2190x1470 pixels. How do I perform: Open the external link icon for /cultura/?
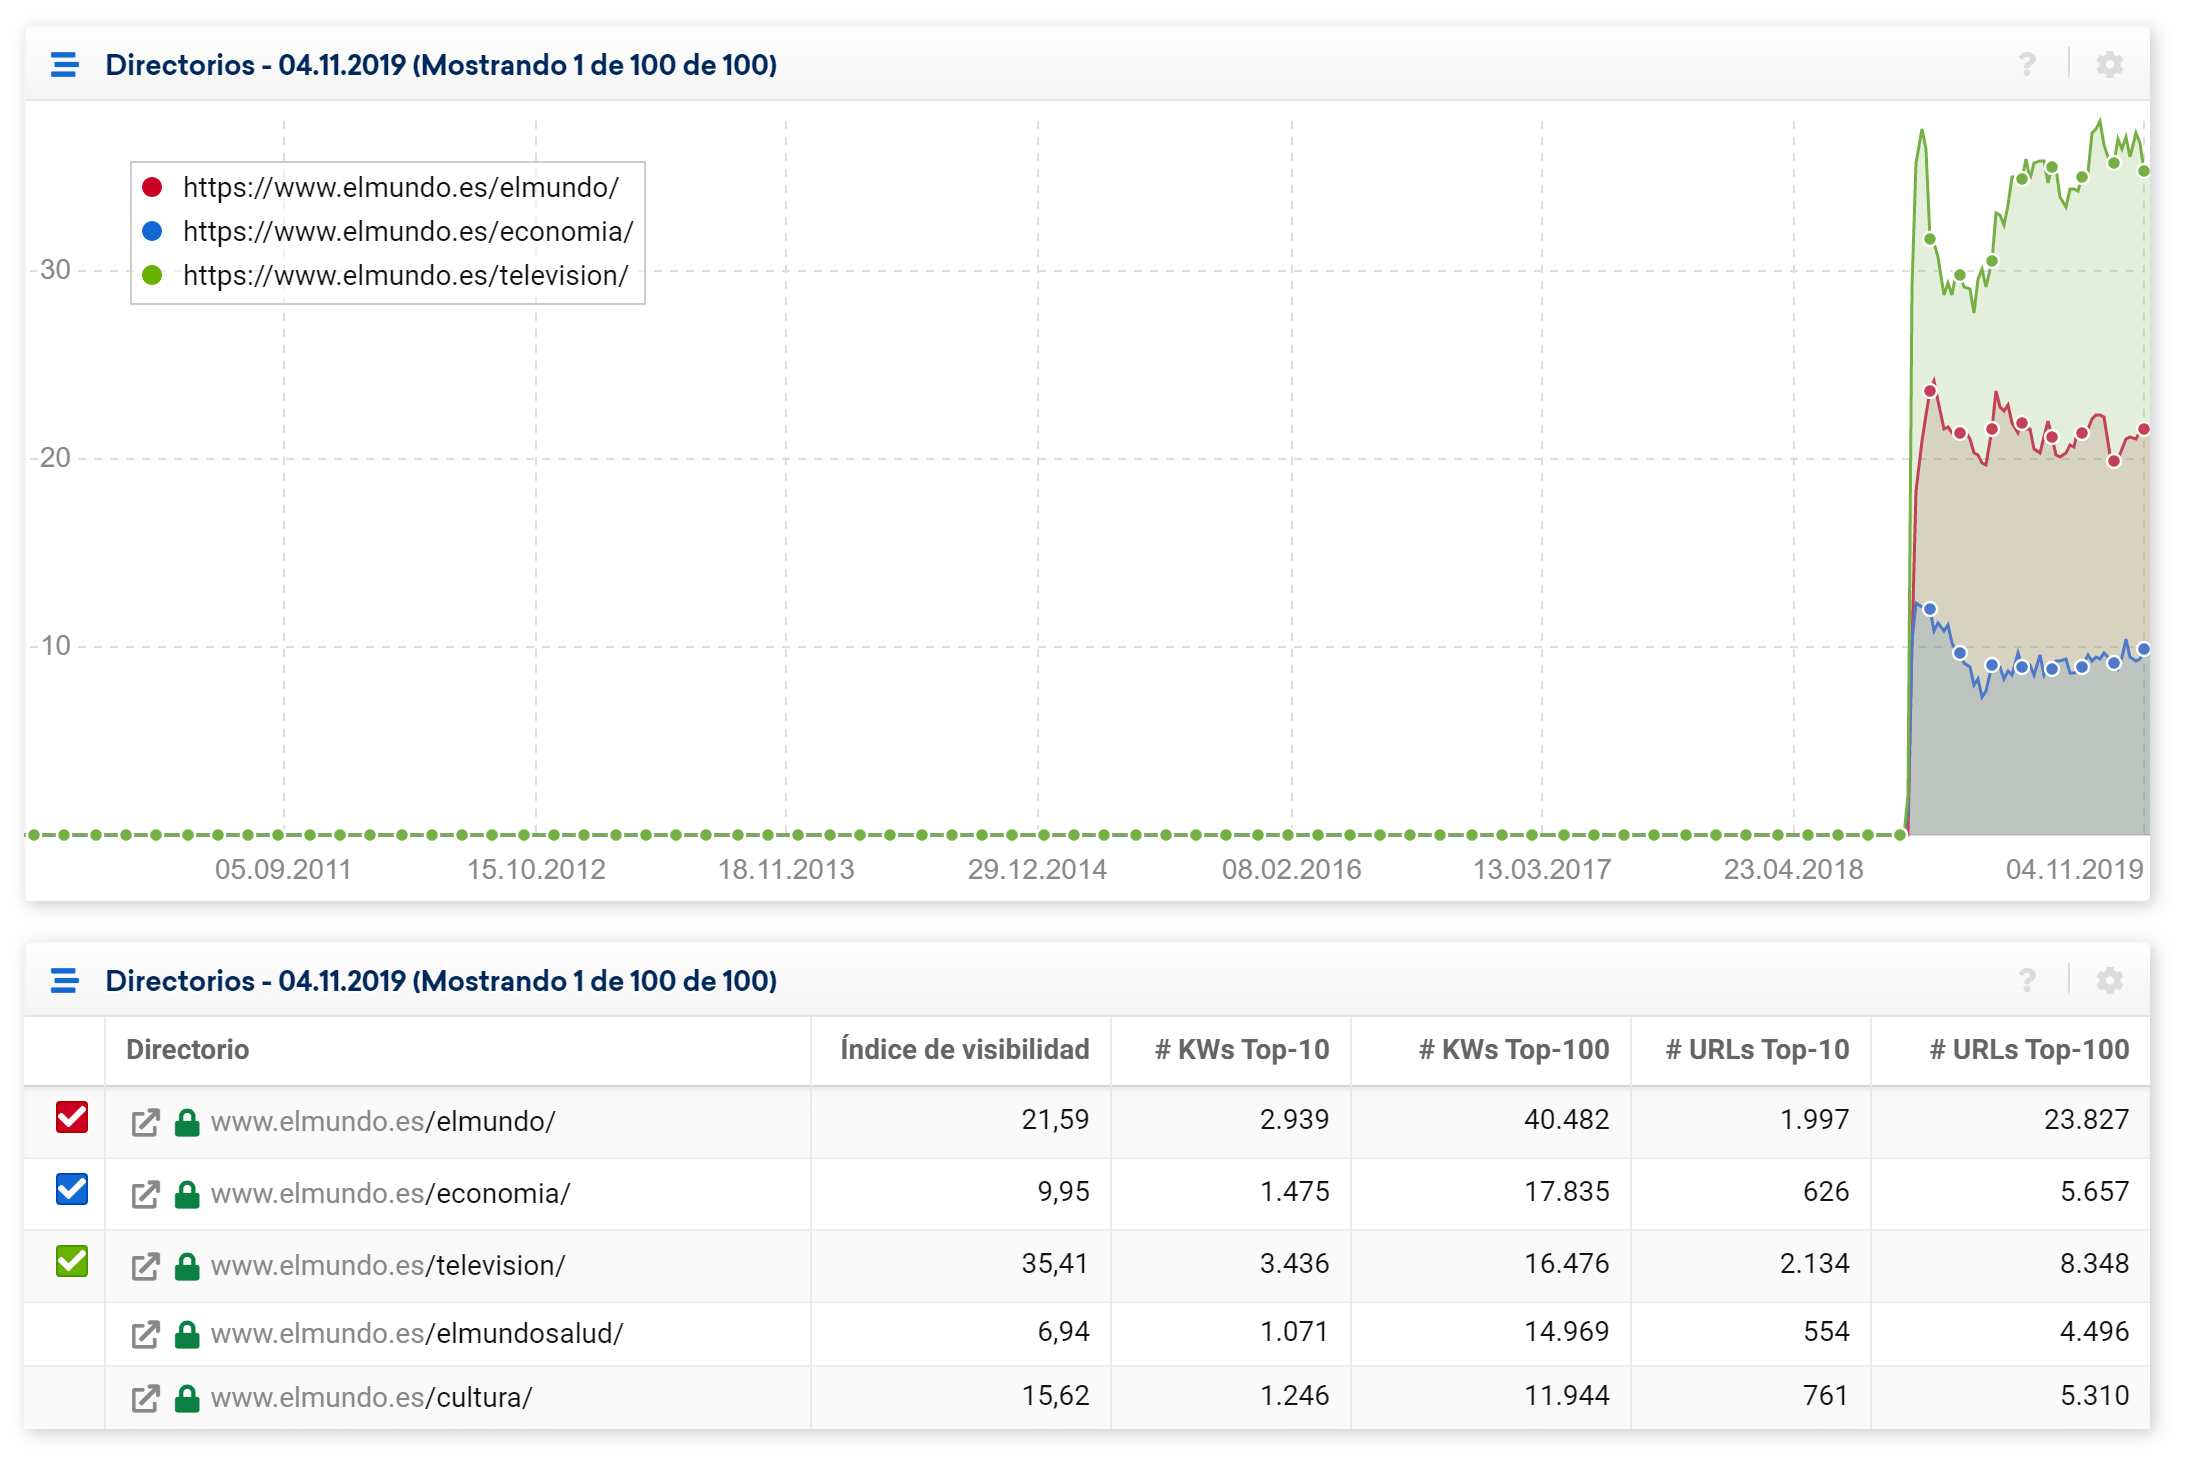(145, 1398)
